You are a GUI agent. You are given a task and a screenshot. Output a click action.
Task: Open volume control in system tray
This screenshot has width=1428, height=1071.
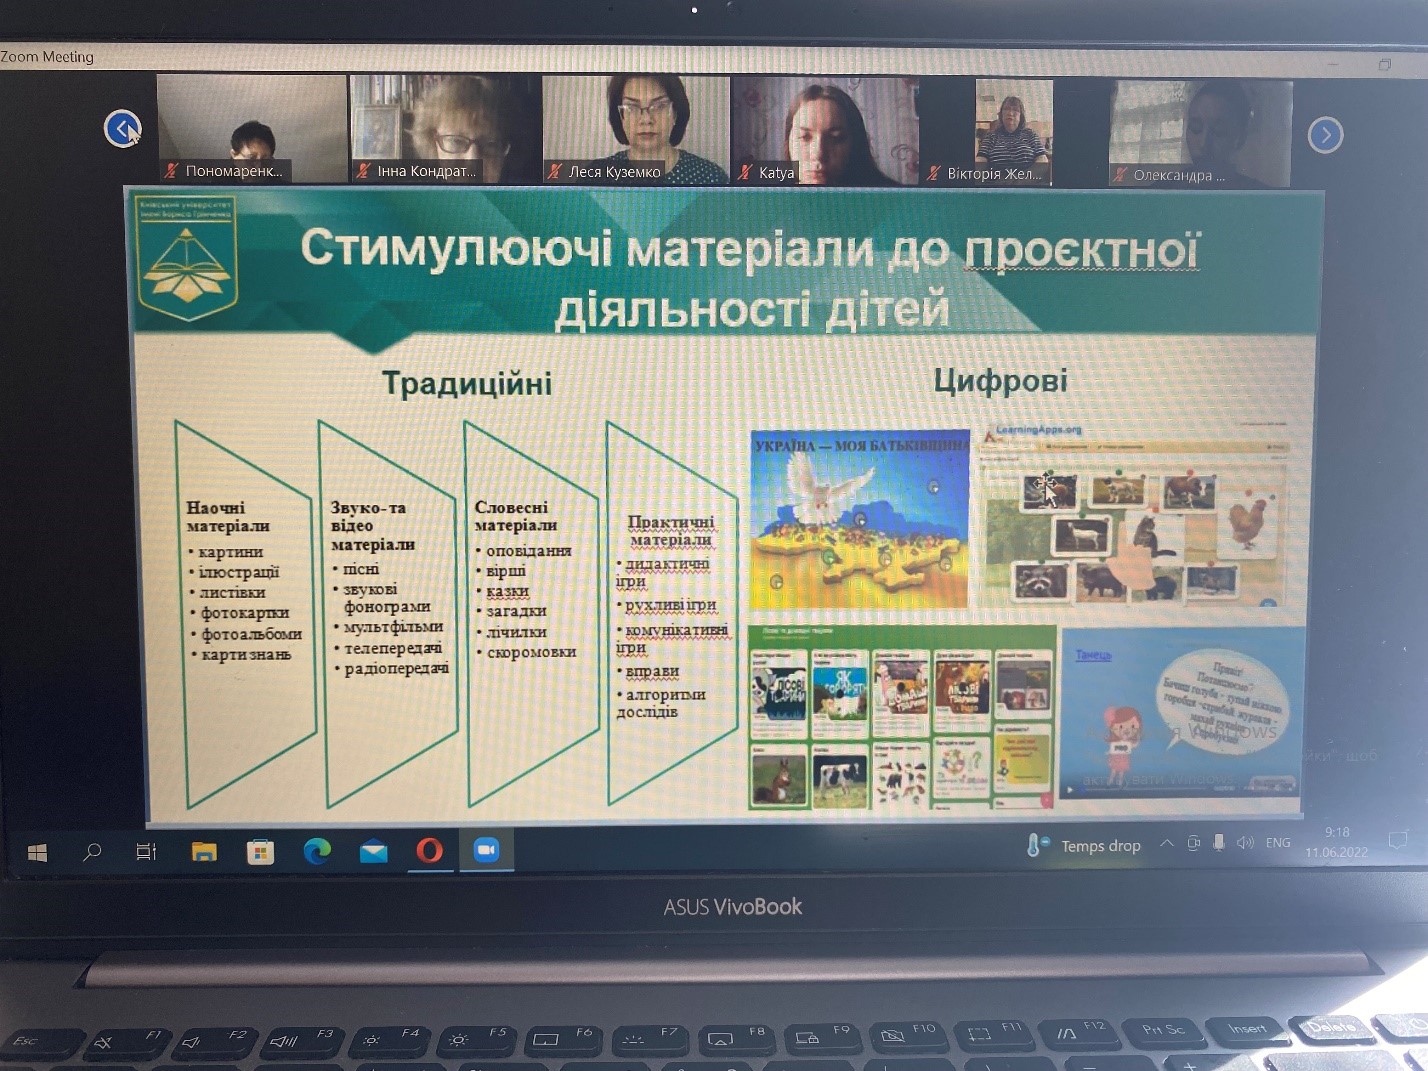click(1245, 843)
